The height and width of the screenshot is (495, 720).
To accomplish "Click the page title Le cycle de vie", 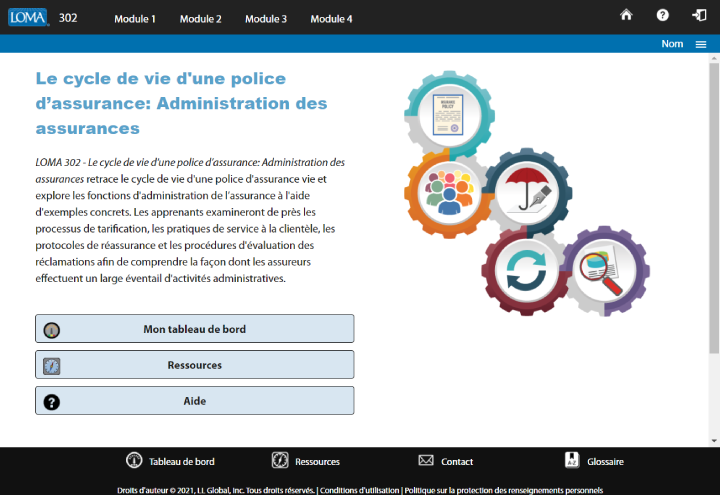I will [x=181, y=103].
